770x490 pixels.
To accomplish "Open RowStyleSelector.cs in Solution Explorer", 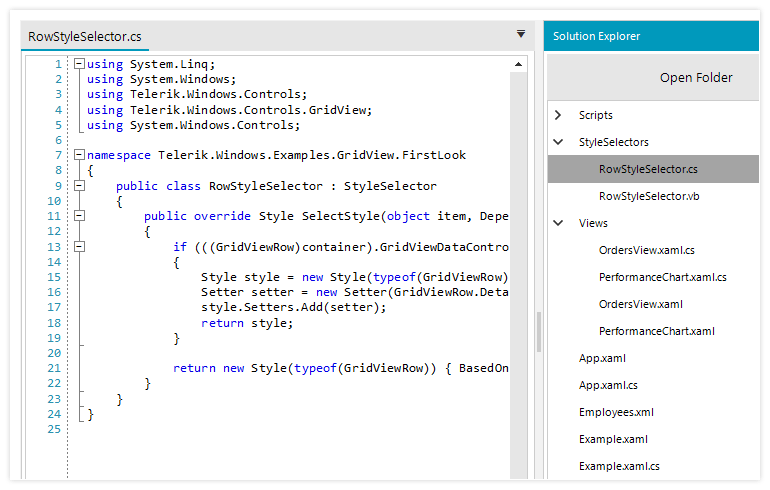I will pos(653,169).
